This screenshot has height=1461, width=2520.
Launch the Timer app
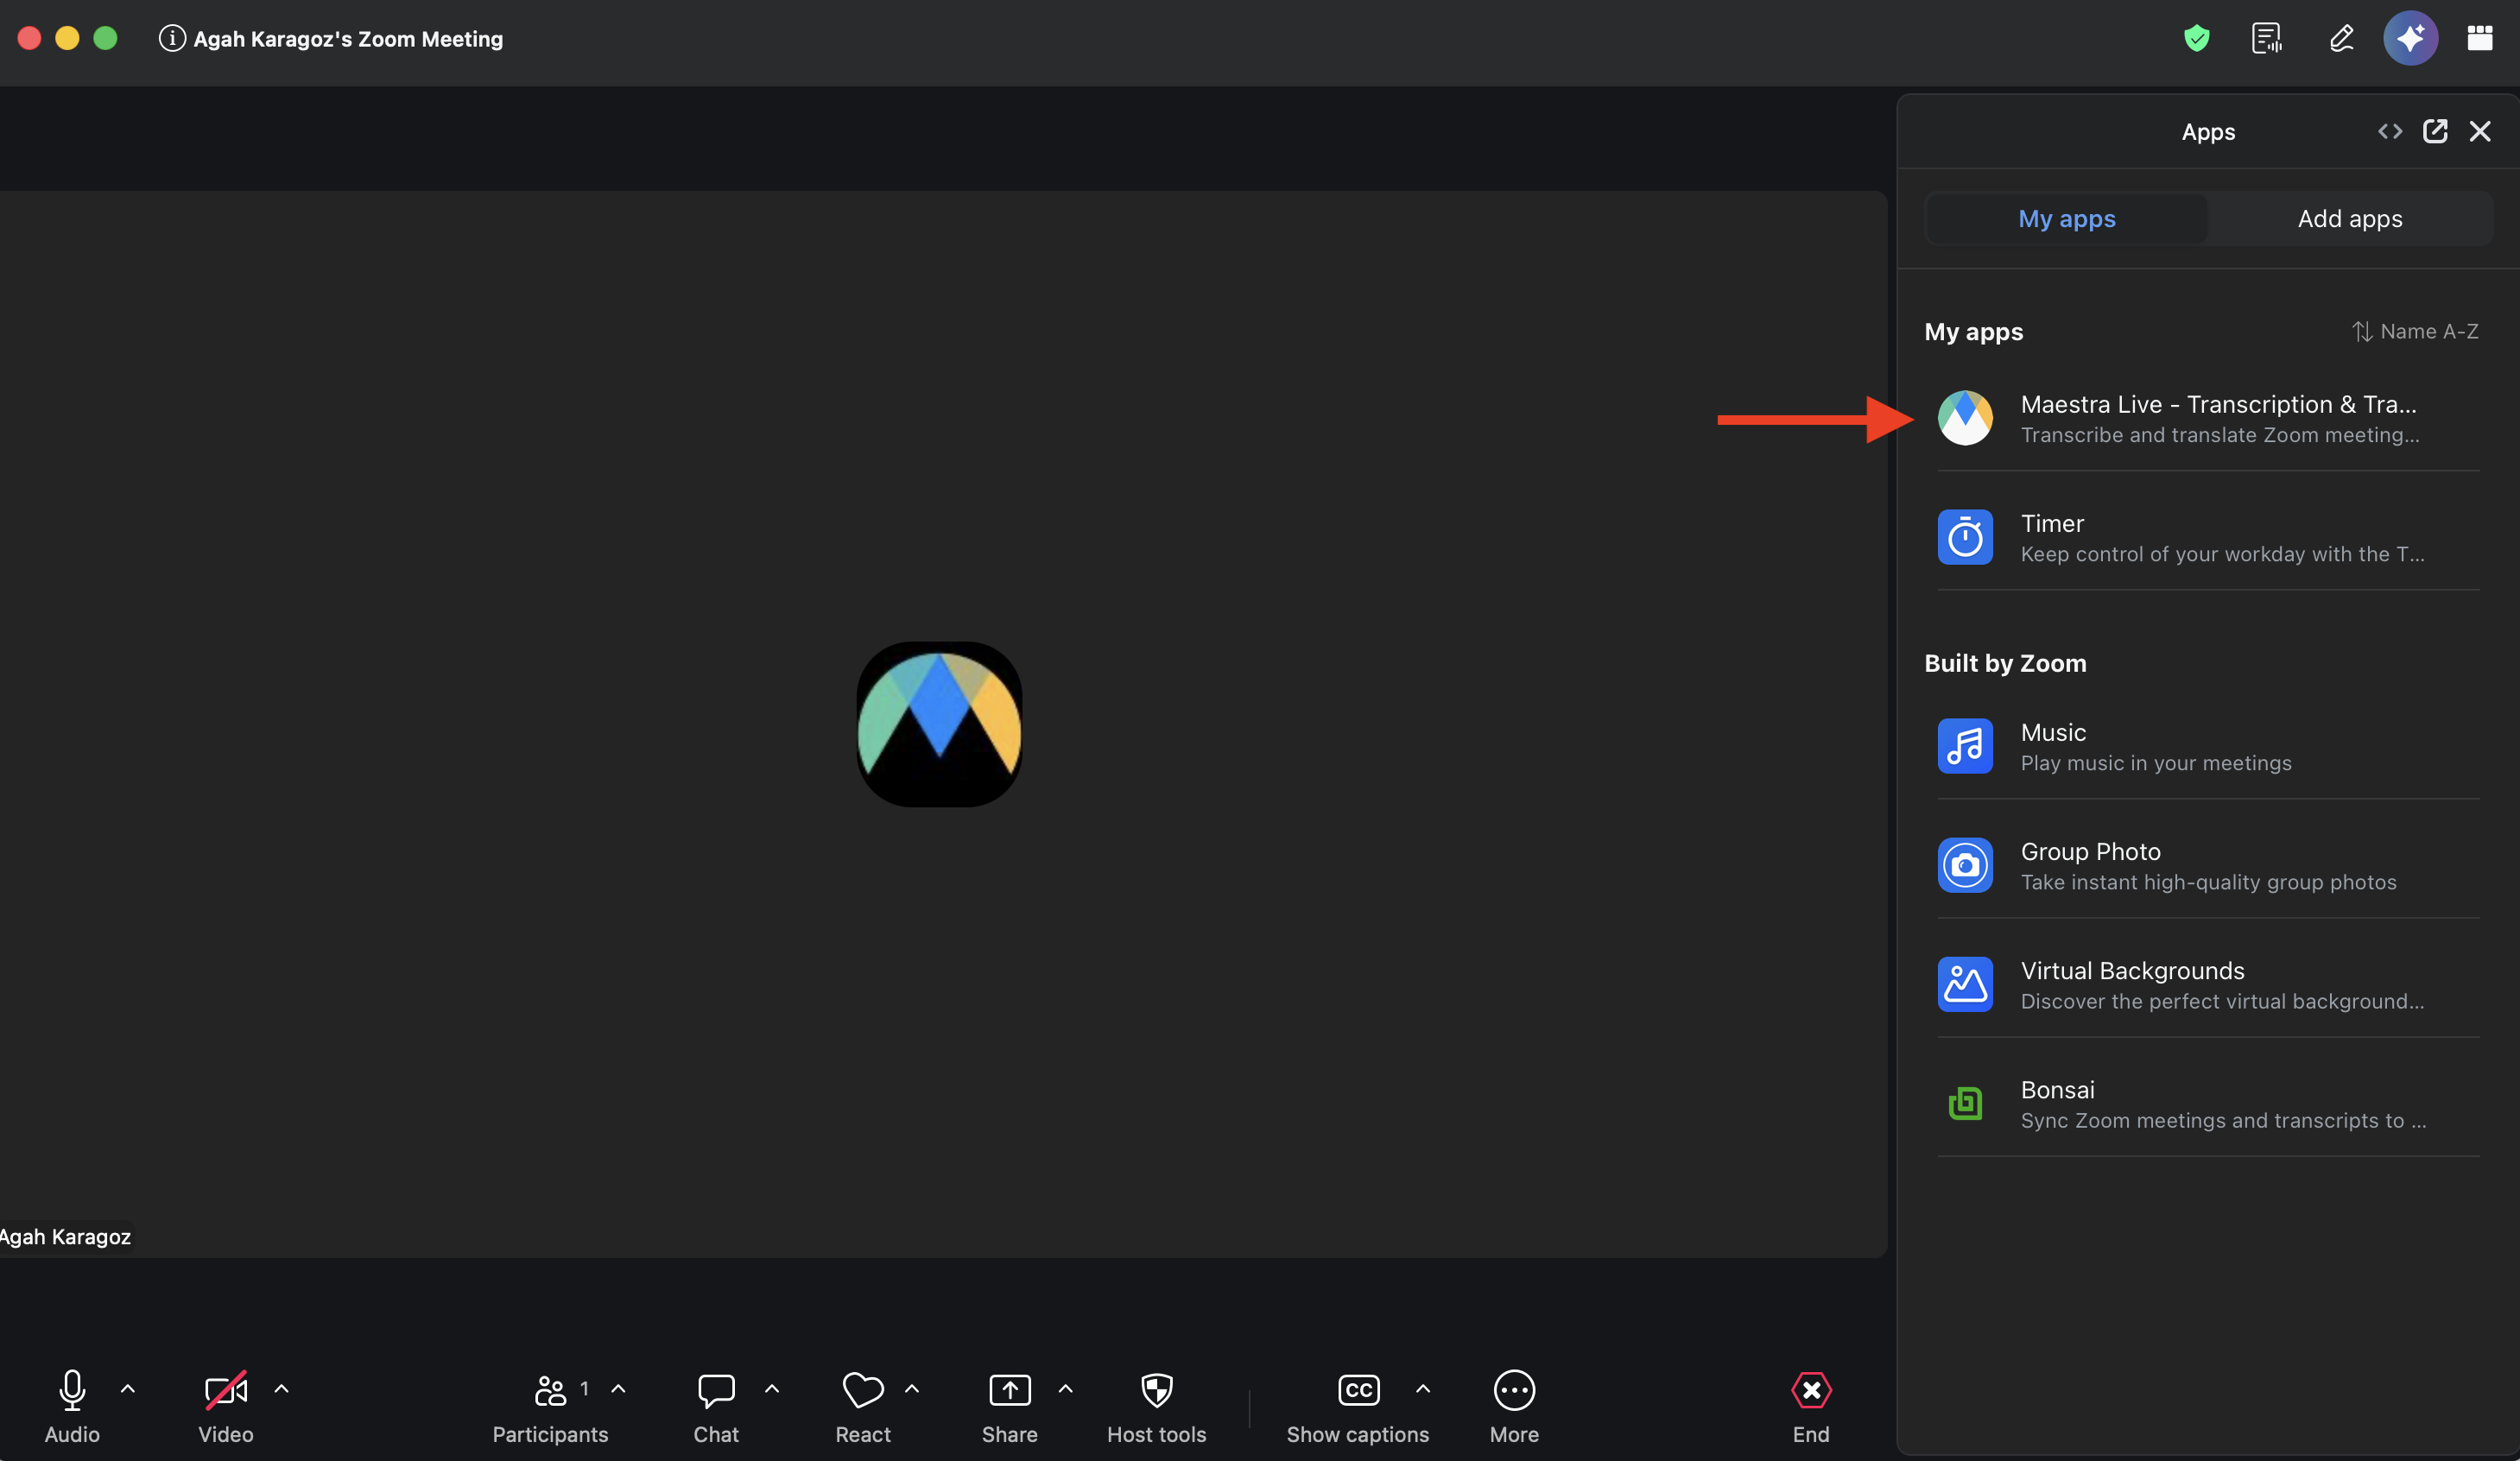[2208, 538]
